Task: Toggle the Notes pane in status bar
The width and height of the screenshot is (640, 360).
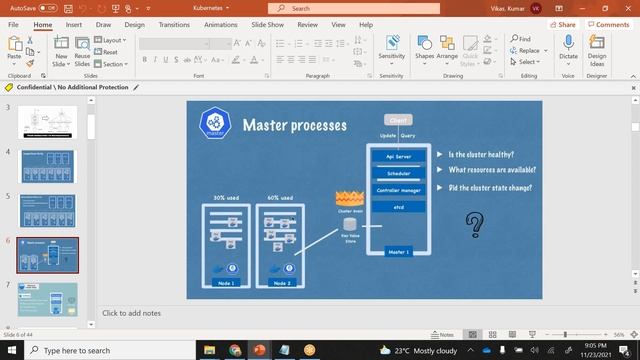Action: [x=442, y=335]
